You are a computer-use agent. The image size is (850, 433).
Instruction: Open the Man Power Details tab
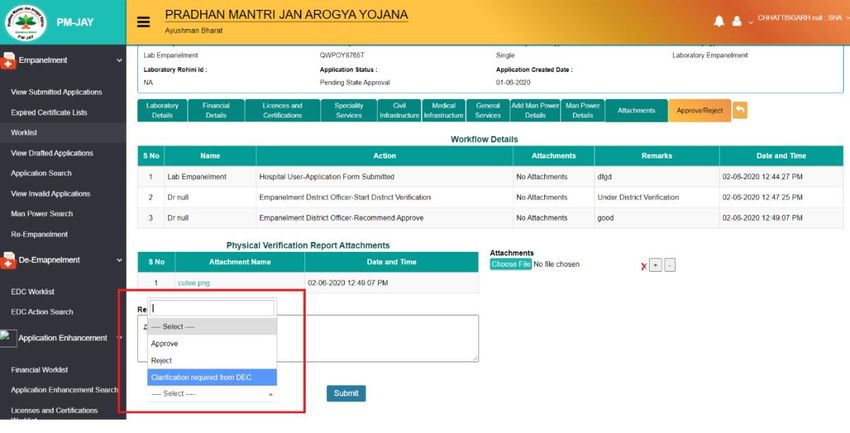pyautogui.click(x=583, y=111)
